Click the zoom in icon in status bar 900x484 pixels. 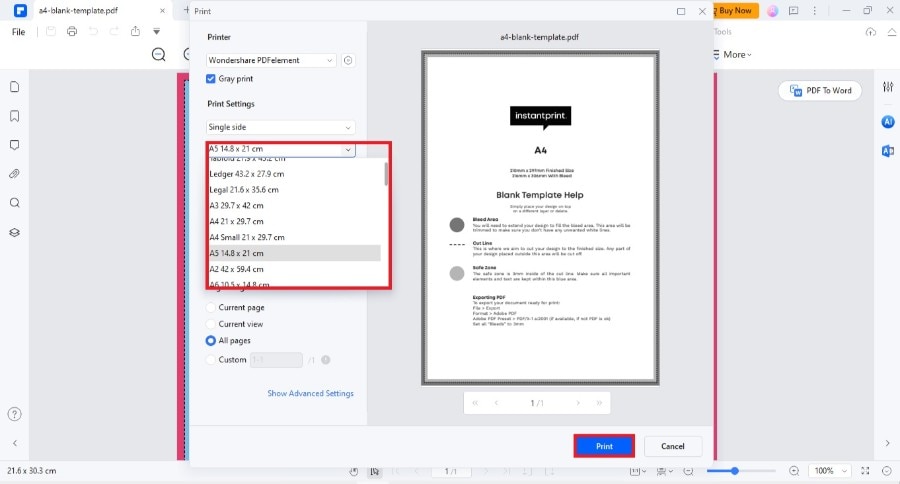(x=794, y=471)
